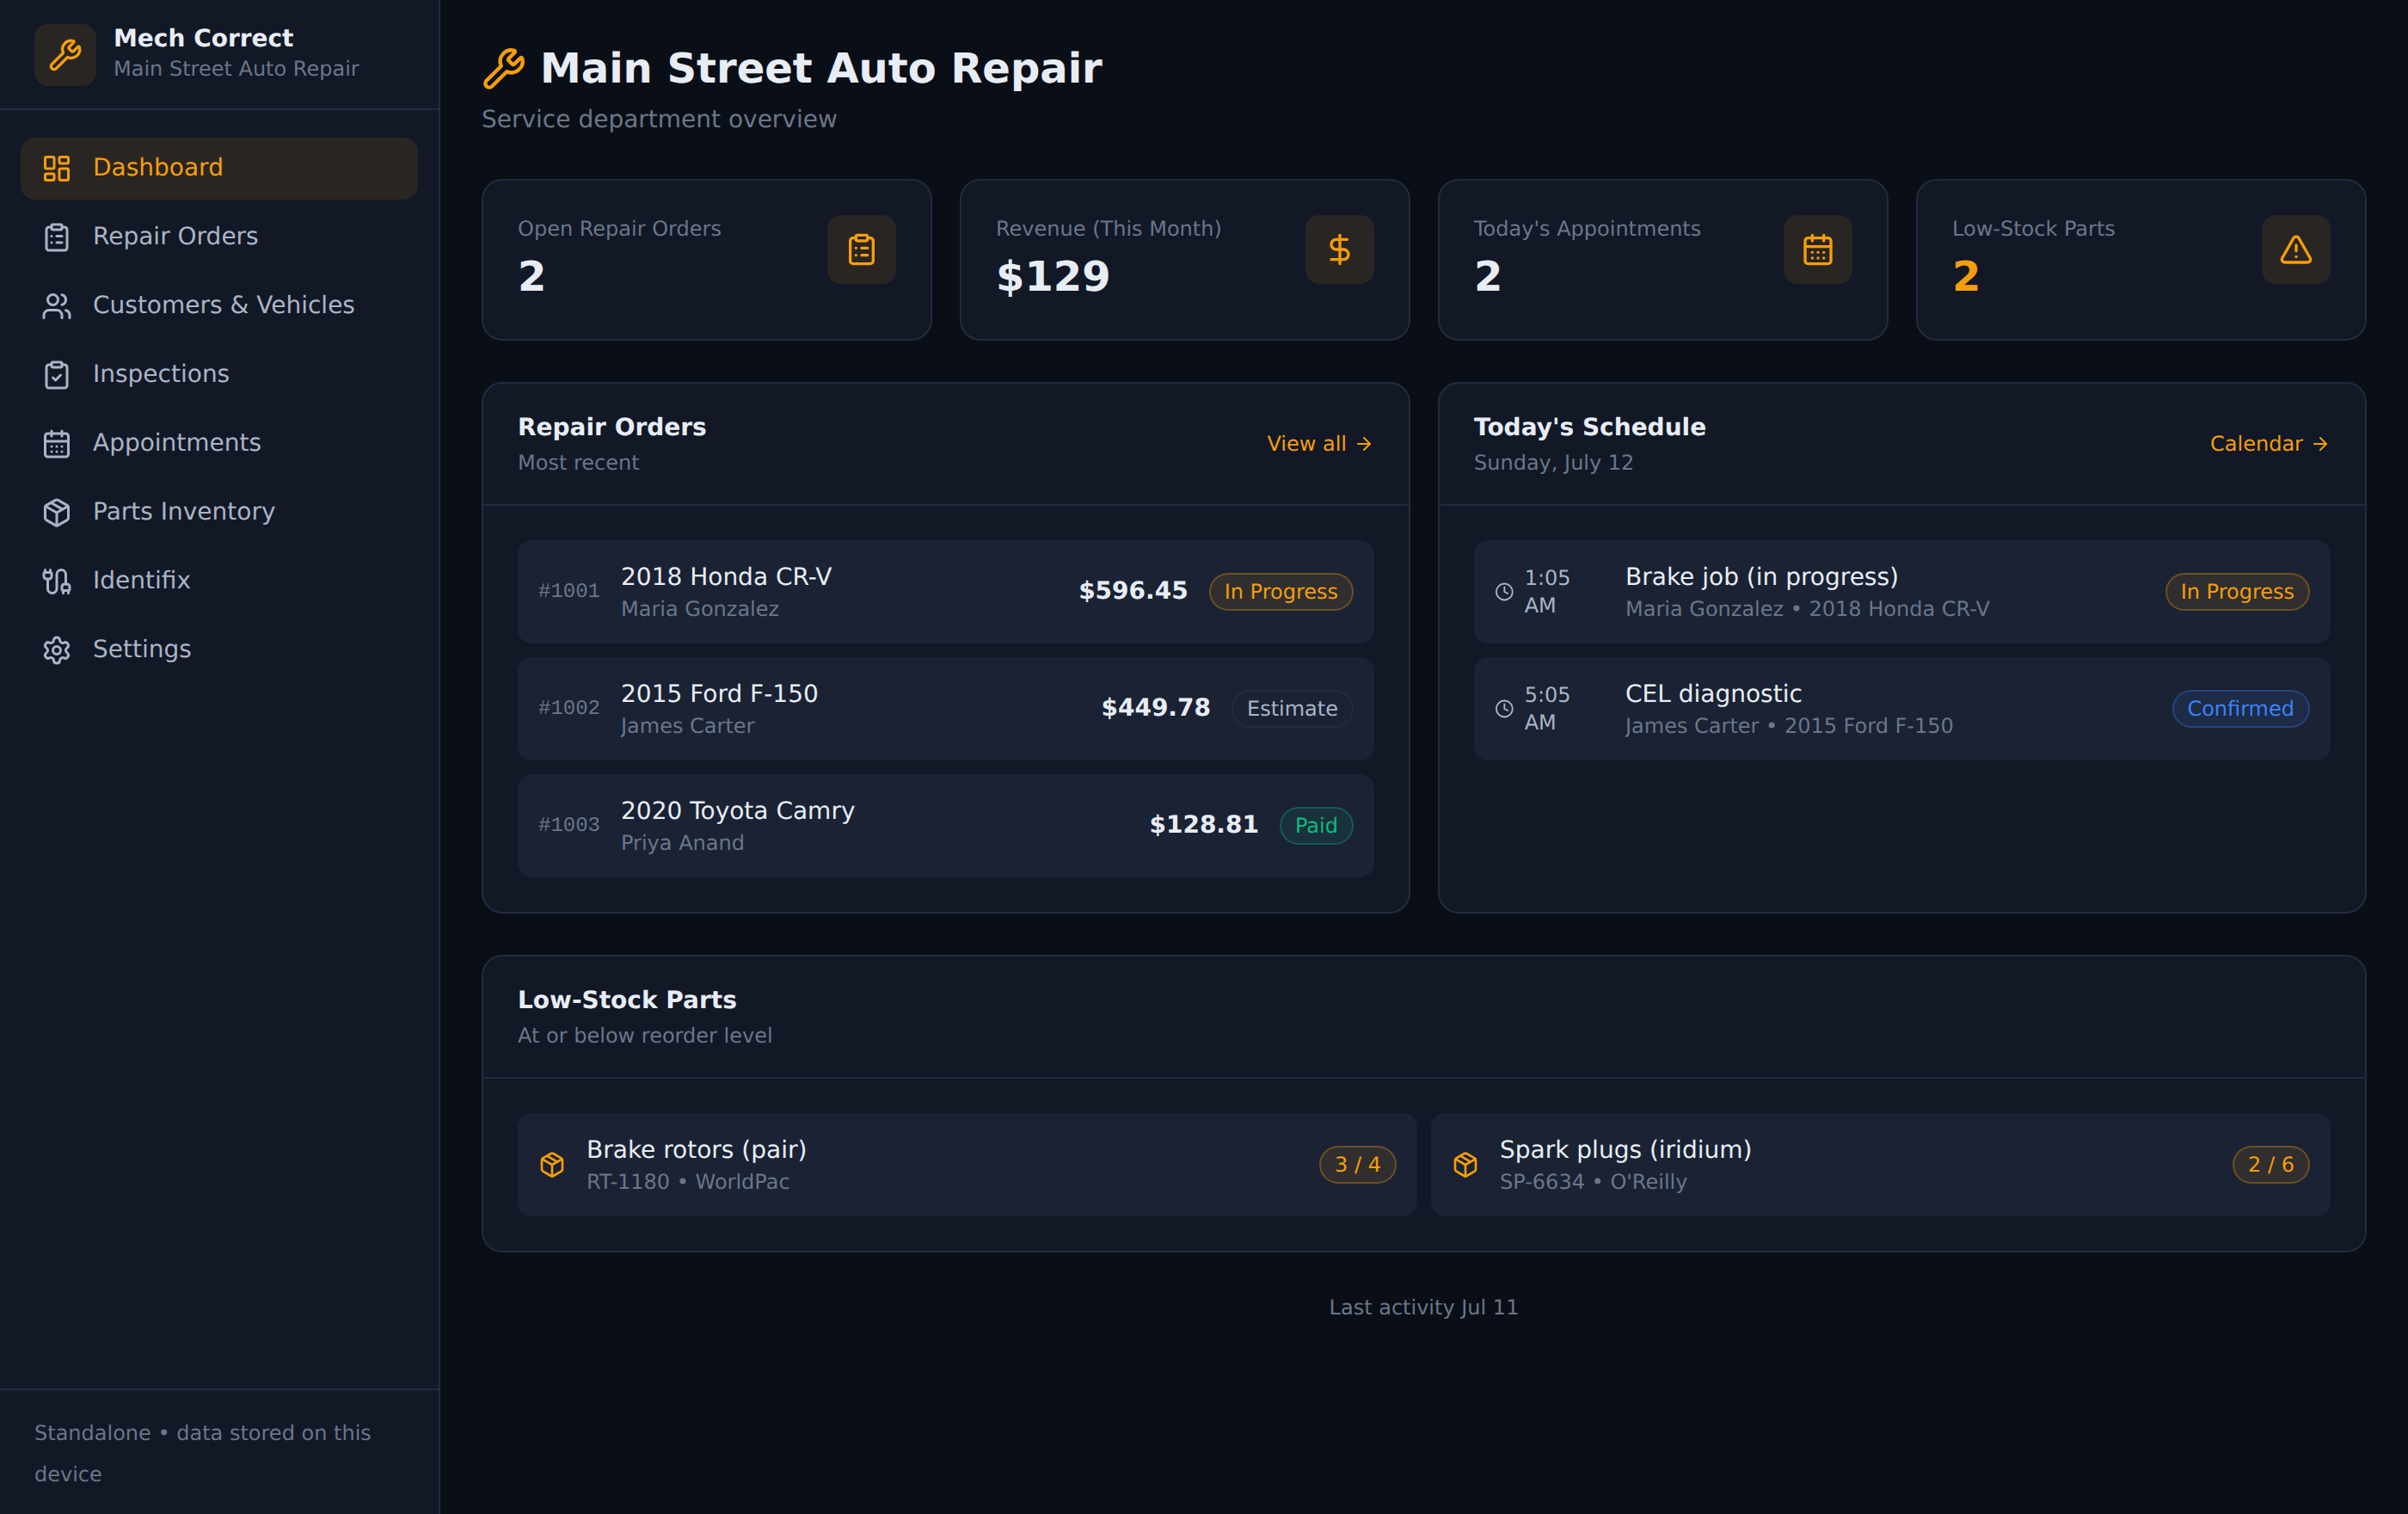2408x1514 pixels.
Task: Click the Identifix icon in the sidebar
Action: (57, 581)
